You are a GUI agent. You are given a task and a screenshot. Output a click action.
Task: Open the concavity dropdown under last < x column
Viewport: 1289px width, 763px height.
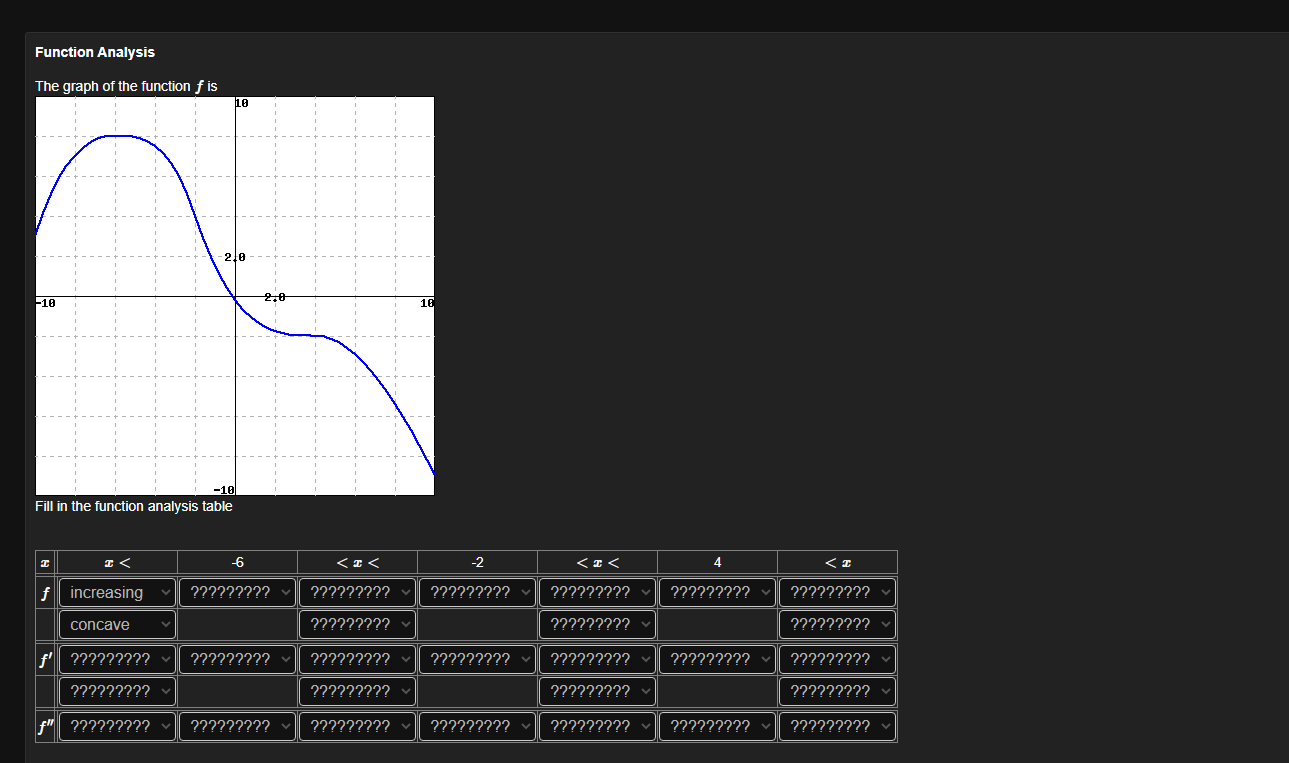click(837, 624)
